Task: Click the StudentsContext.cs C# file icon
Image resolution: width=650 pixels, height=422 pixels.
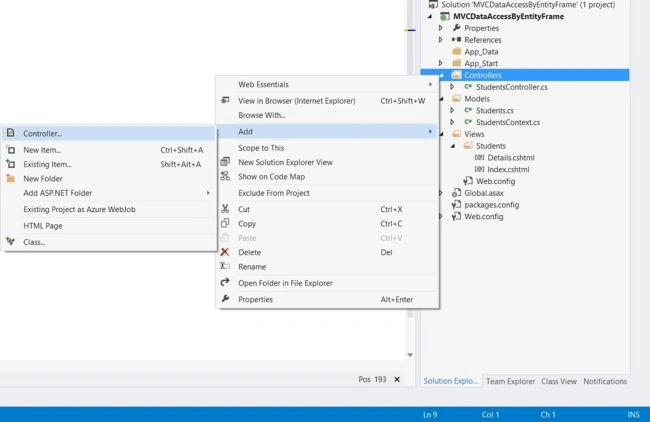Action: (x=468, y=122)
